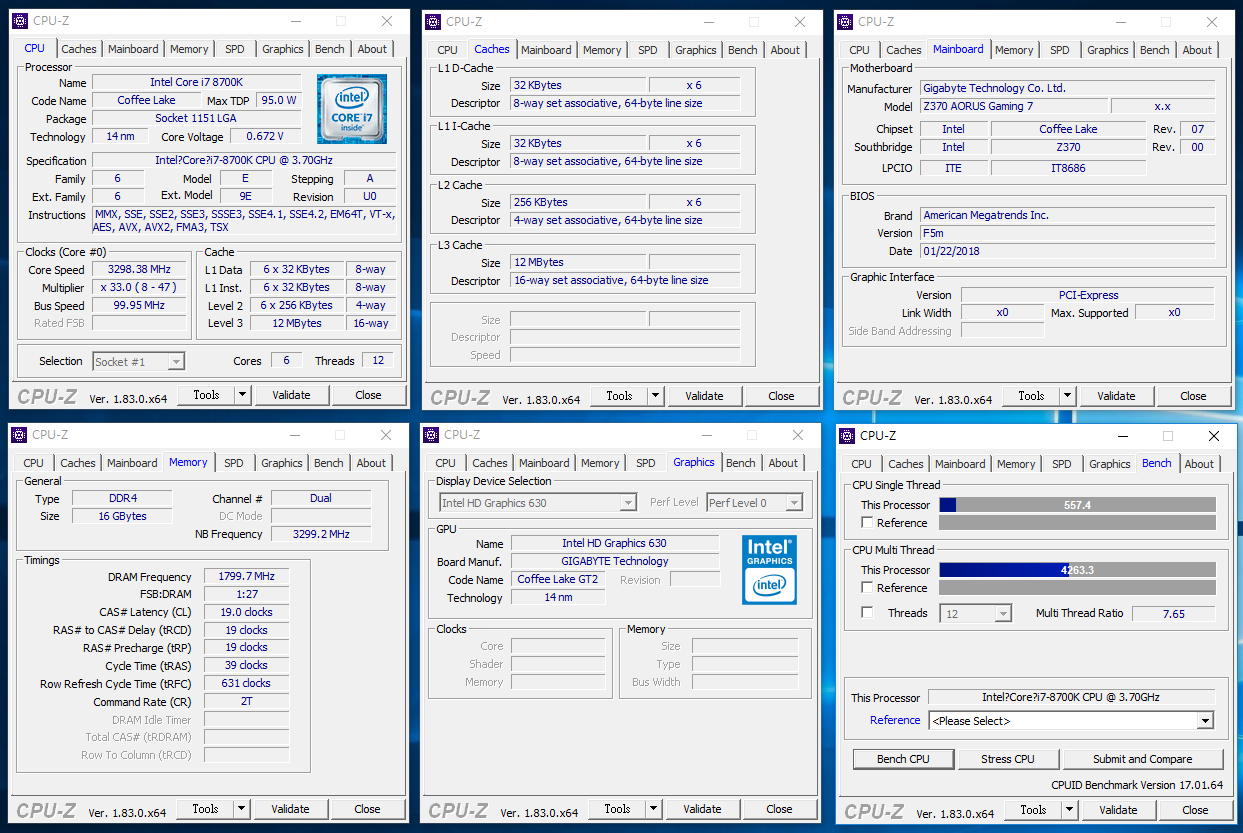Click the Core Speed value 3298.38 MHz
The image size is (1243, 833).
pos(139,269)
